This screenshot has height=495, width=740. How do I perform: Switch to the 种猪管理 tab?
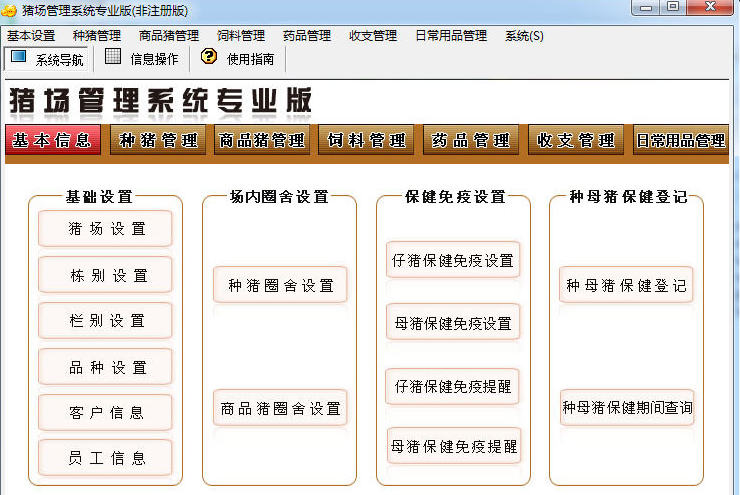(x=158, y=140)
